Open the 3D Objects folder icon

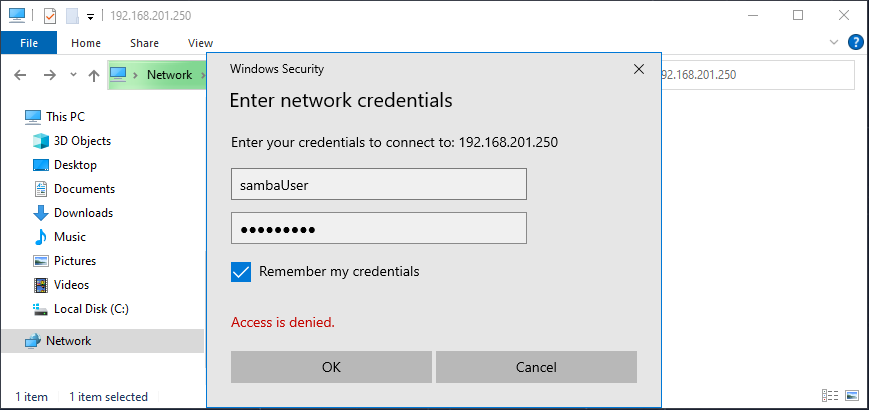(41, 141)
